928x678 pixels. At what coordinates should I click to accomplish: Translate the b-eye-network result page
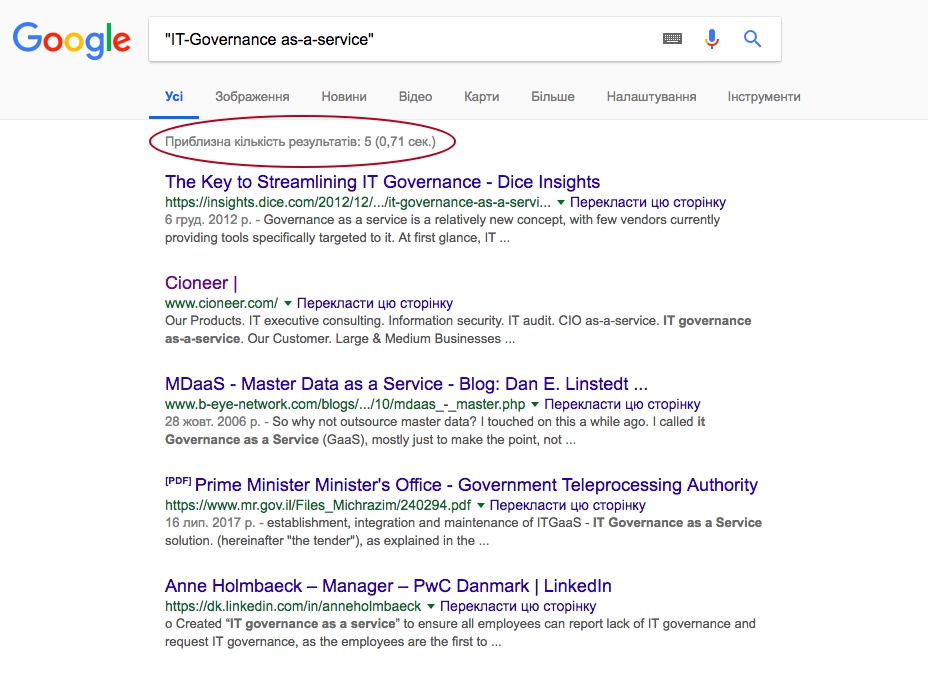point(622,405)
